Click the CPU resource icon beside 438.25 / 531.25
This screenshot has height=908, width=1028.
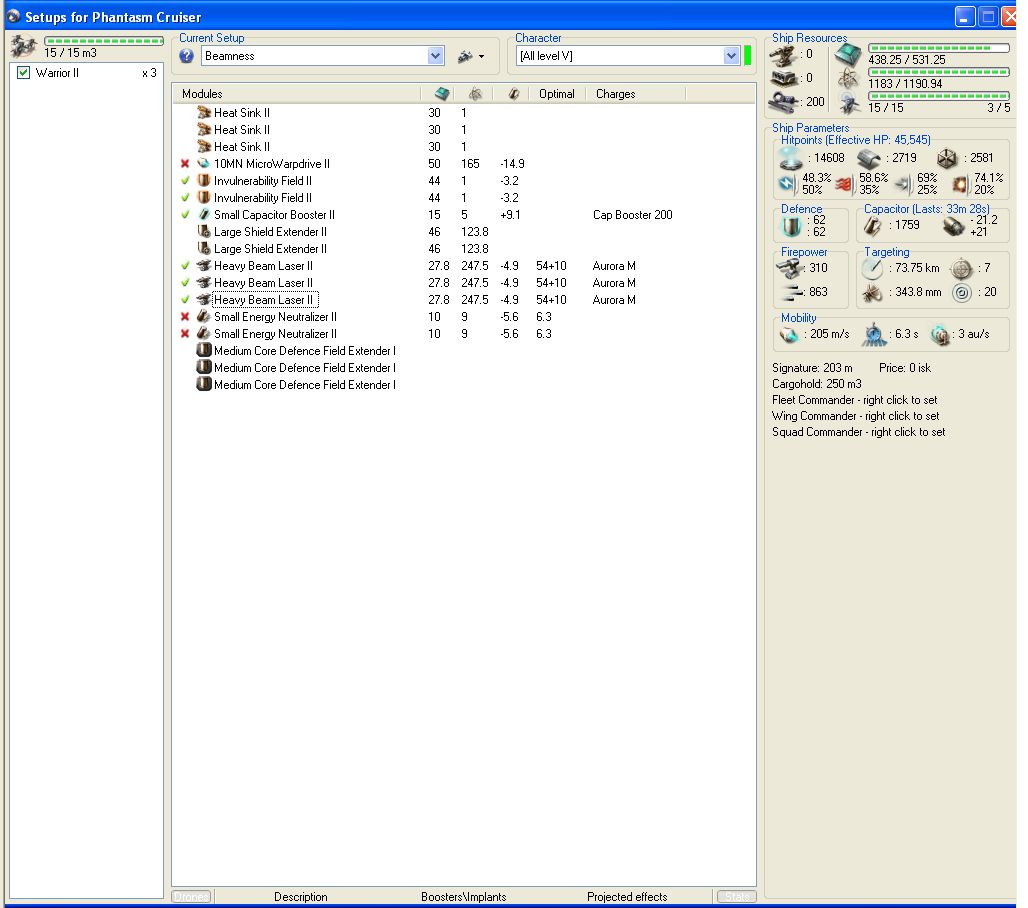[x=848, y=55]
